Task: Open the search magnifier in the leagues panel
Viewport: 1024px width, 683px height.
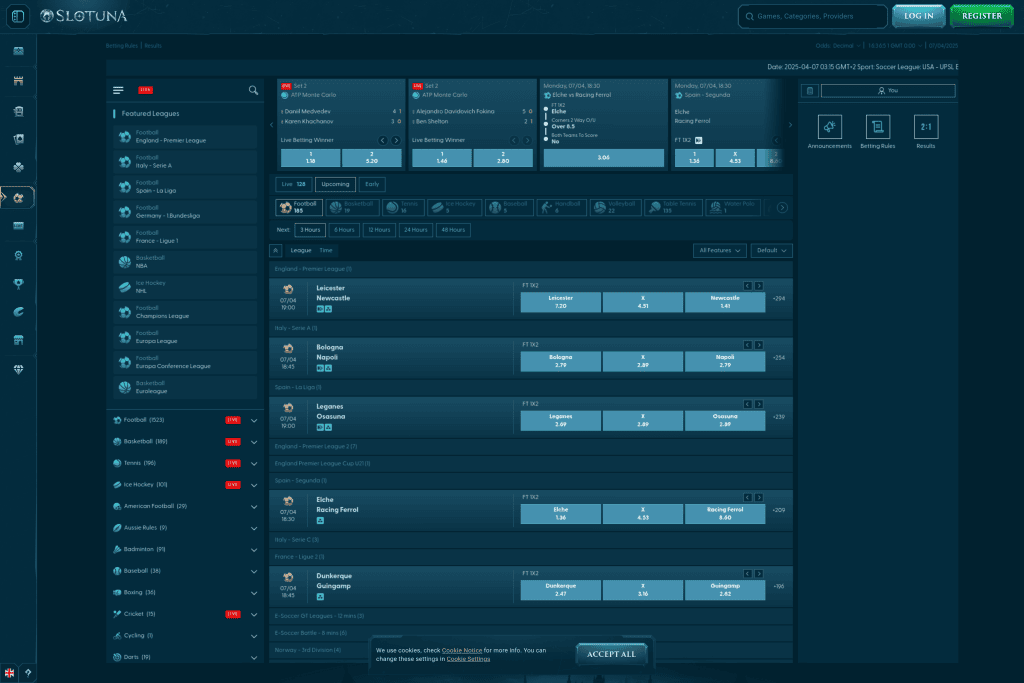Action: 253,90
